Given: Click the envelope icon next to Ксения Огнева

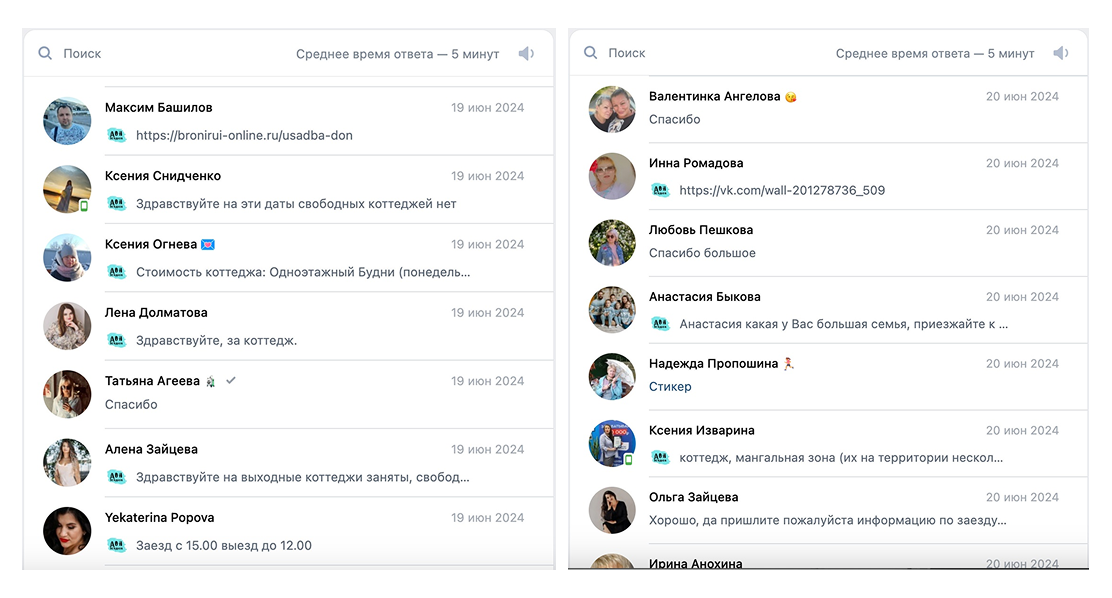Looking at the screenshot, I should coord(208,245).
